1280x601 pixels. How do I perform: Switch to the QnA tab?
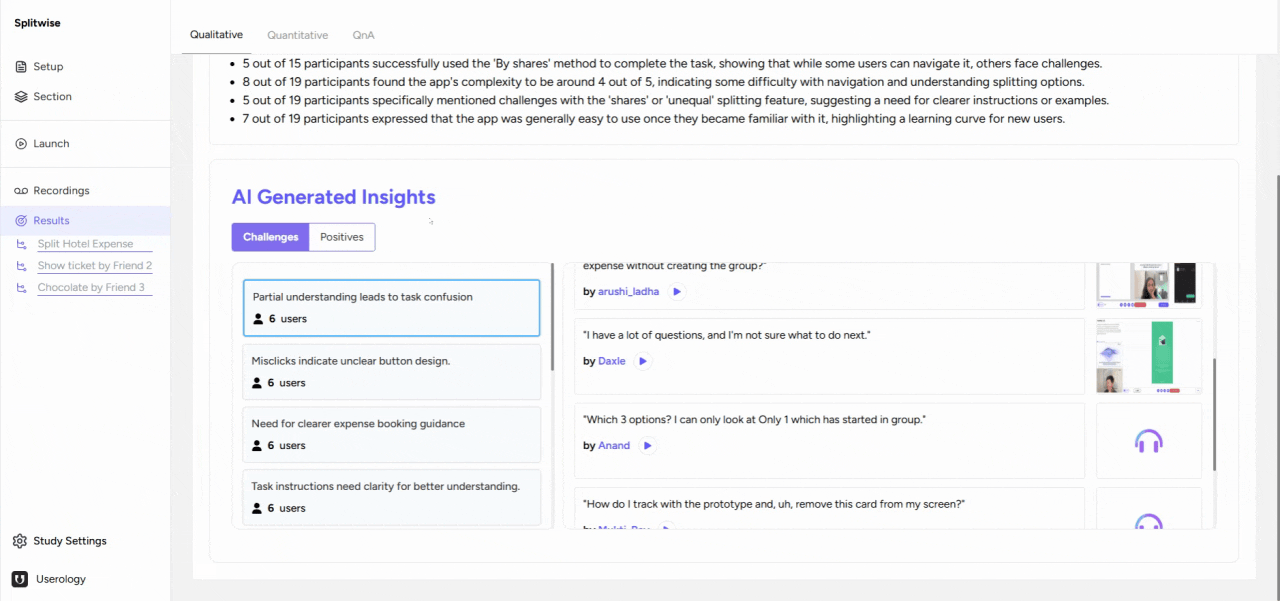363,35
